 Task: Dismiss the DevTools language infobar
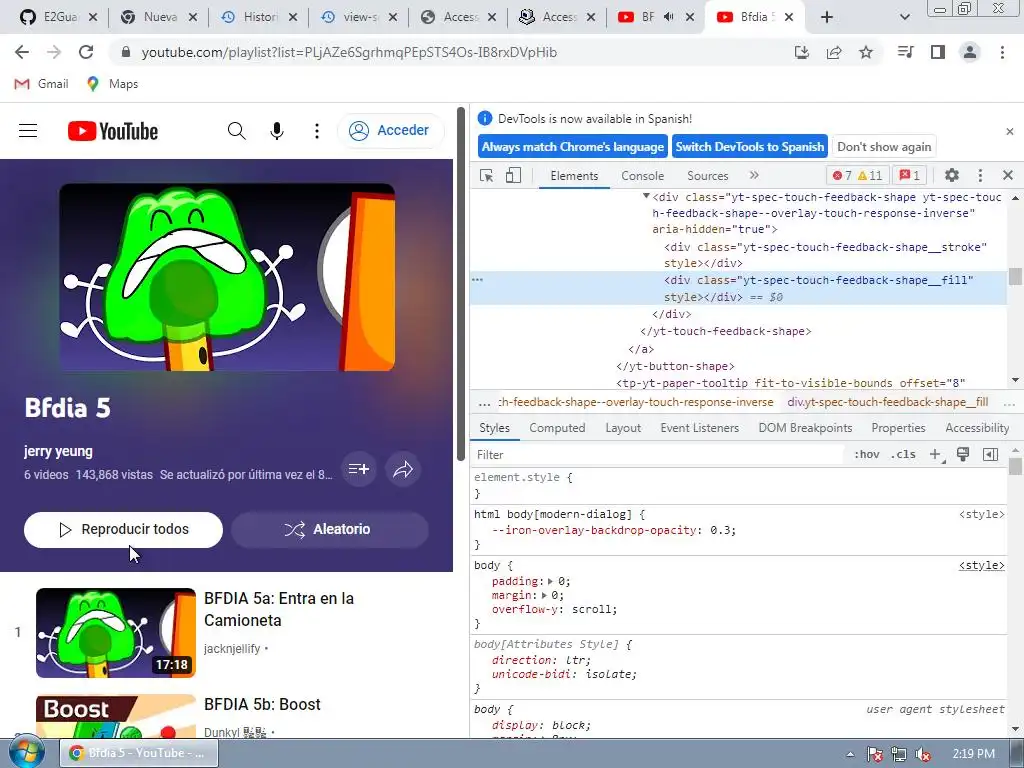pyautogui.click(x=1010, y=131)
